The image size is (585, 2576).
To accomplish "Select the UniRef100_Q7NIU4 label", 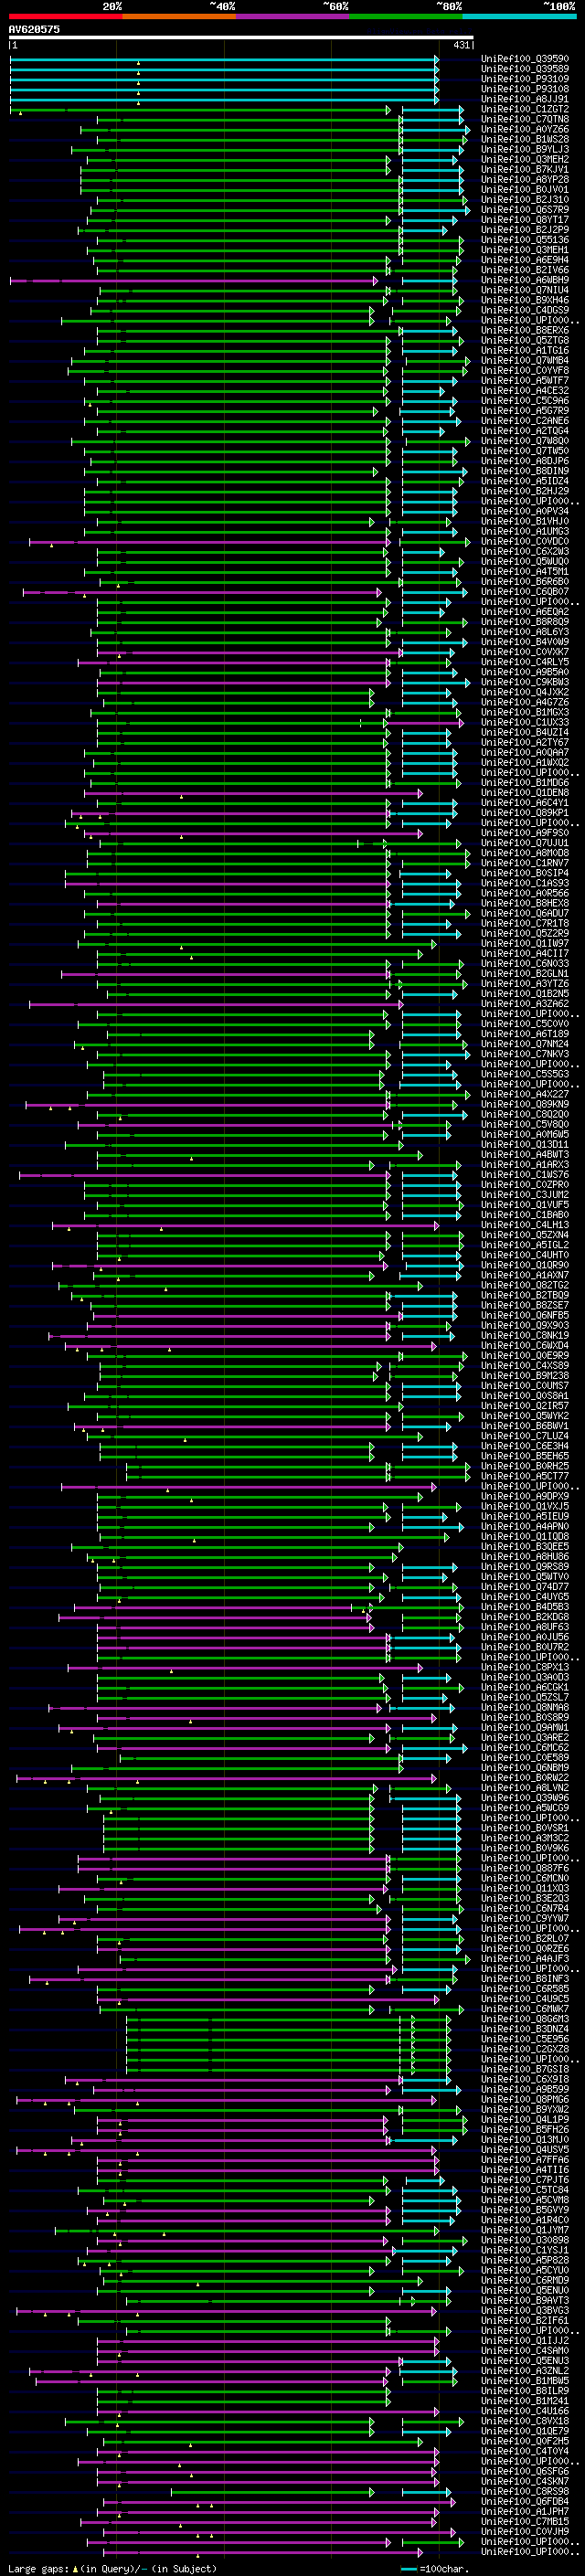I will [525, 290].
